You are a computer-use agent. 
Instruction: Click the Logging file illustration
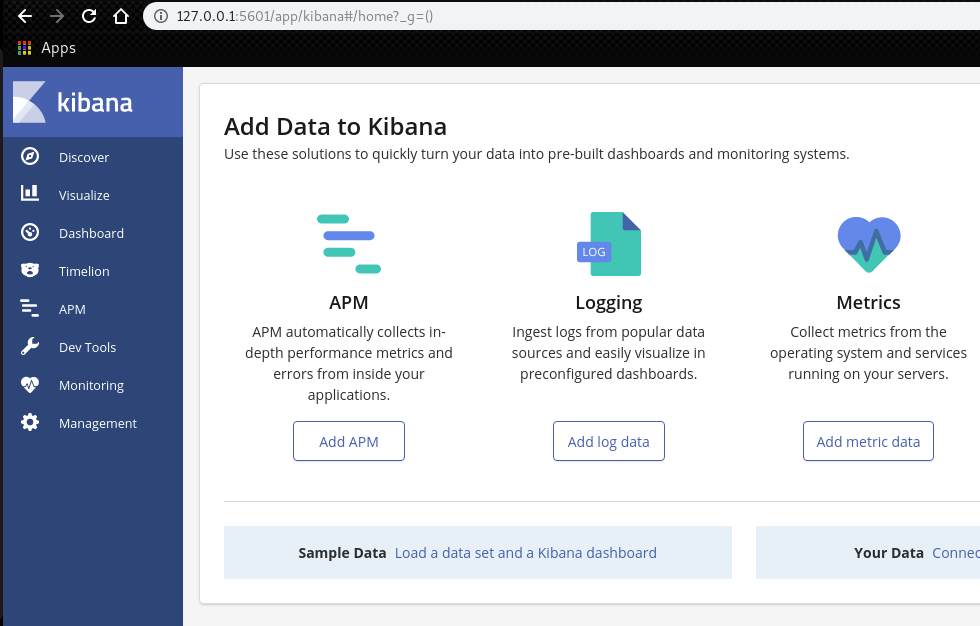click(609, 244)
